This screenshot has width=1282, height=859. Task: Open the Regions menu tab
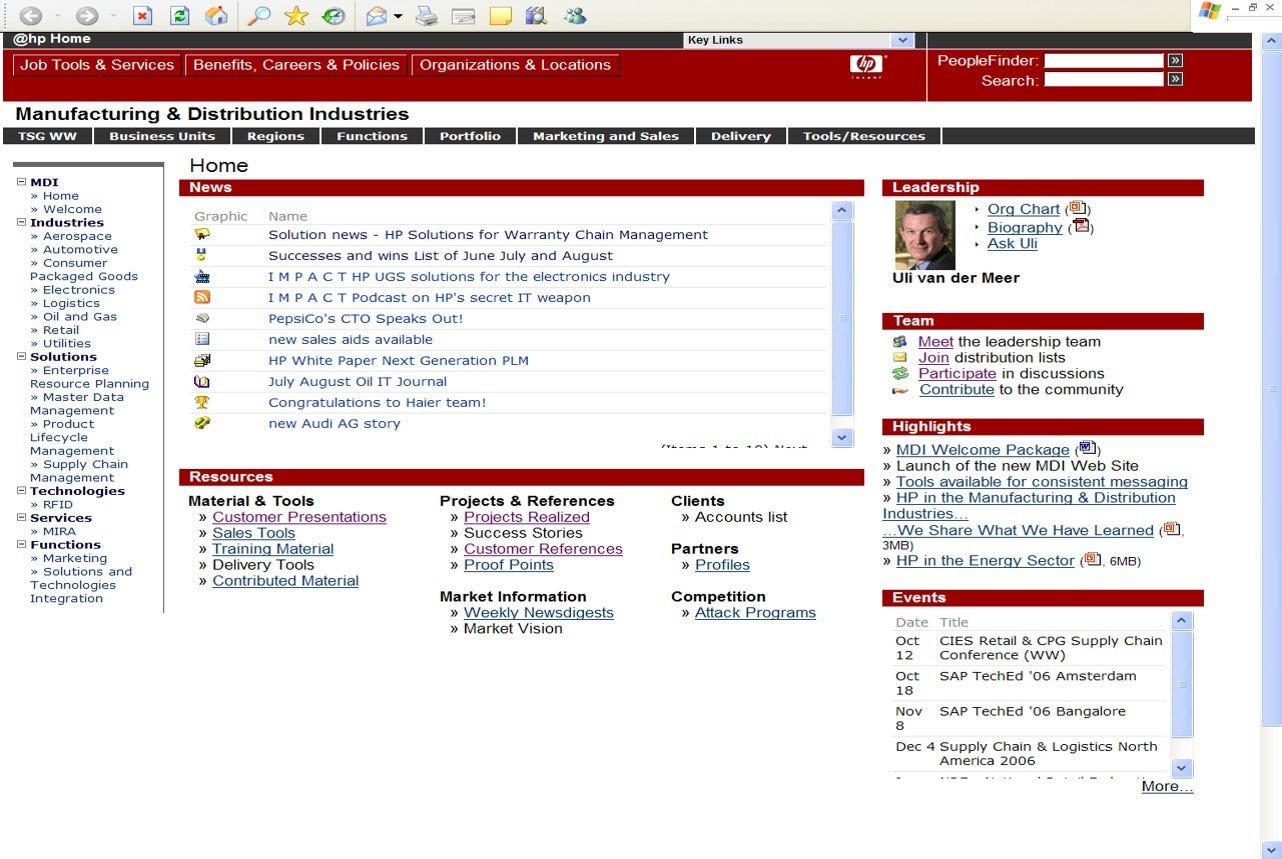pos(276,136)
